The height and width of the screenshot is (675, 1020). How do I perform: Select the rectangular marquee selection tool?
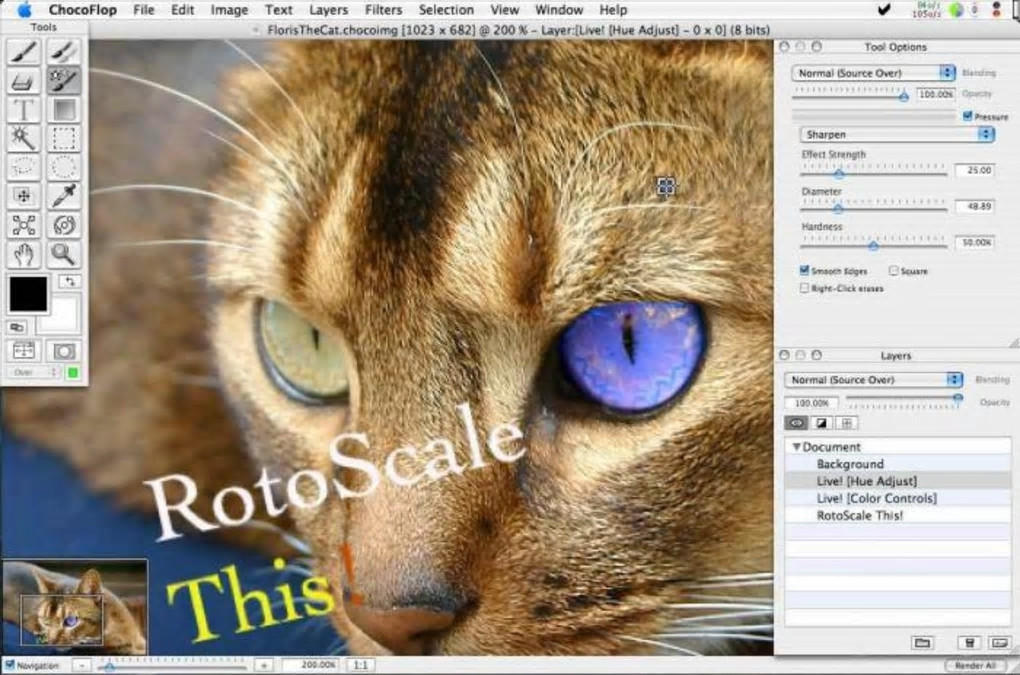64,138
